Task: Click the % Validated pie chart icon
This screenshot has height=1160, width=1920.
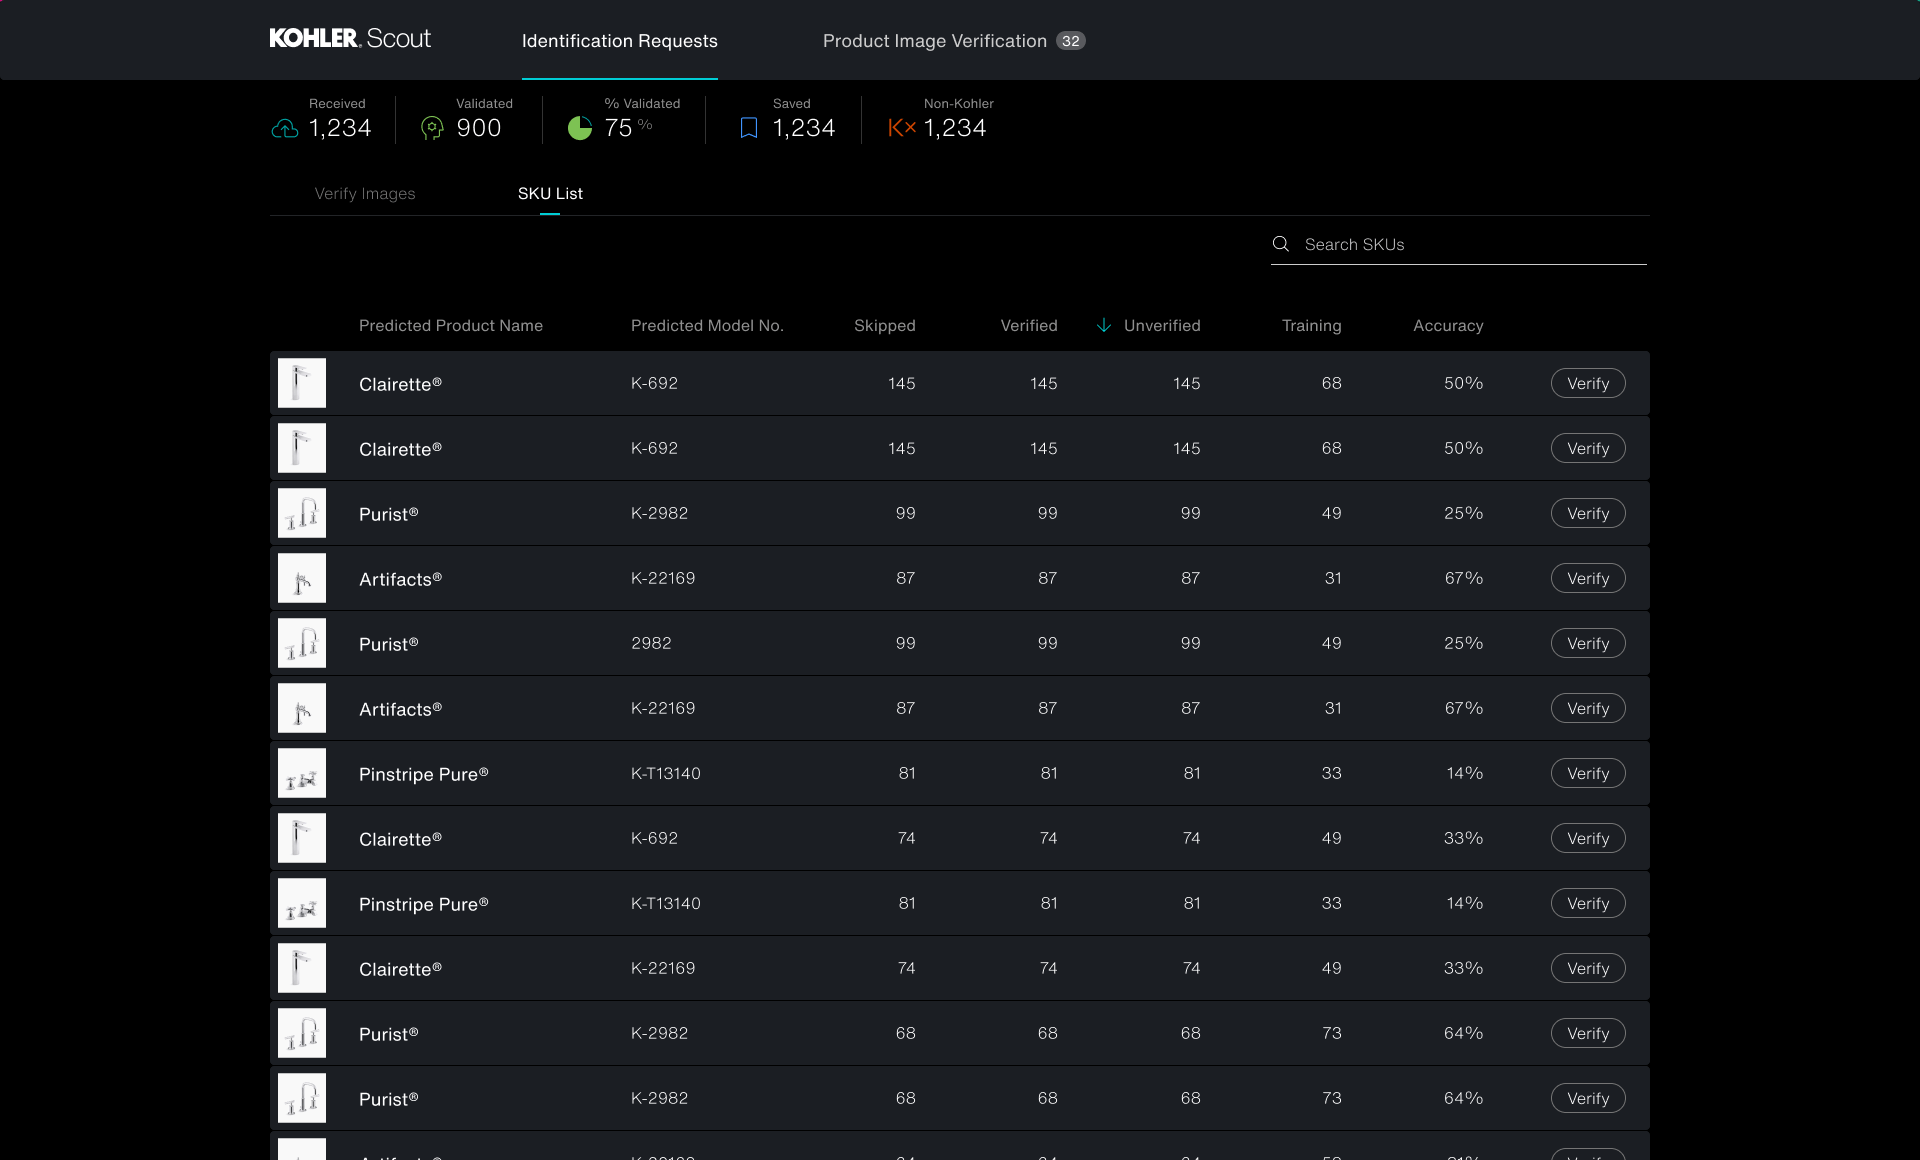Action: tap(580, 128)
